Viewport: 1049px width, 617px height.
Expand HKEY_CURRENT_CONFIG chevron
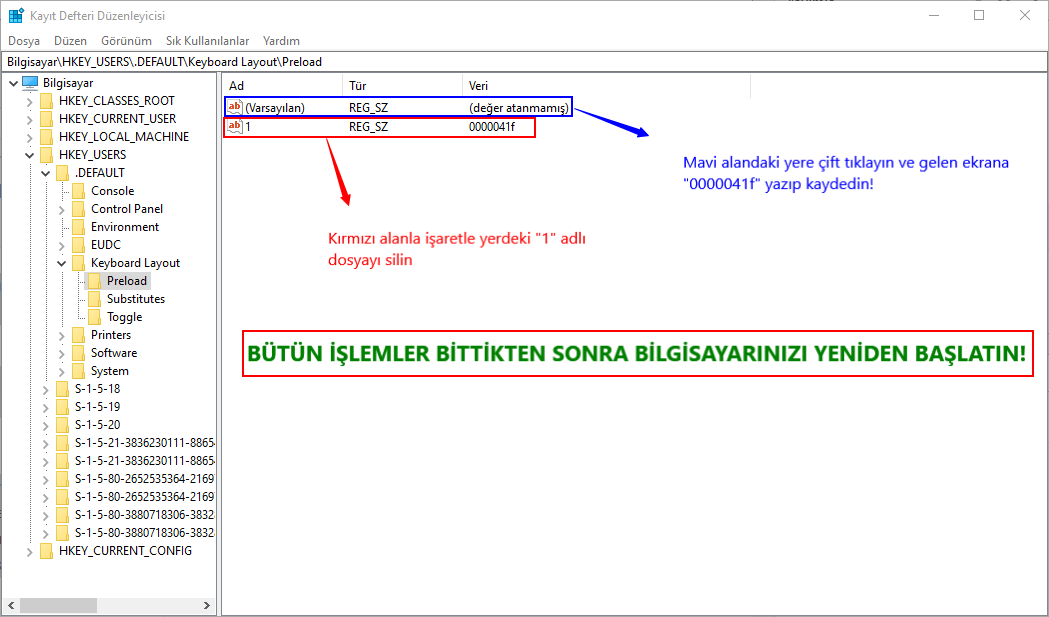[x=29, y=551]
